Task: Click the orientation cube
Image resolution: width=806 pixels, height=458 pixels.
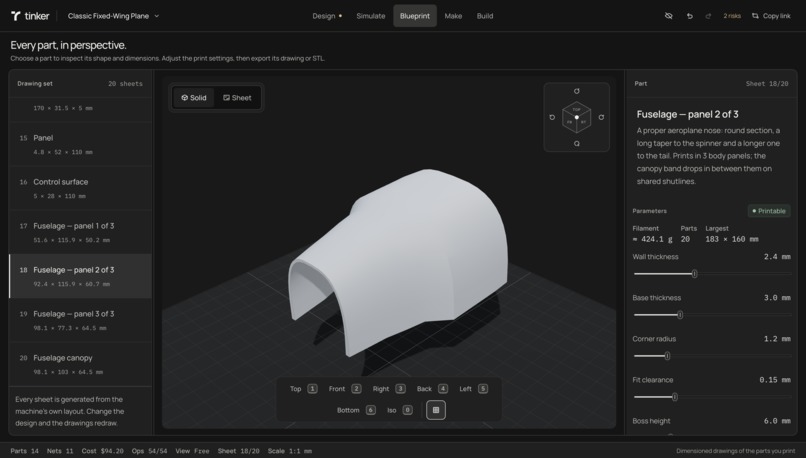Action: pos(576,117)
